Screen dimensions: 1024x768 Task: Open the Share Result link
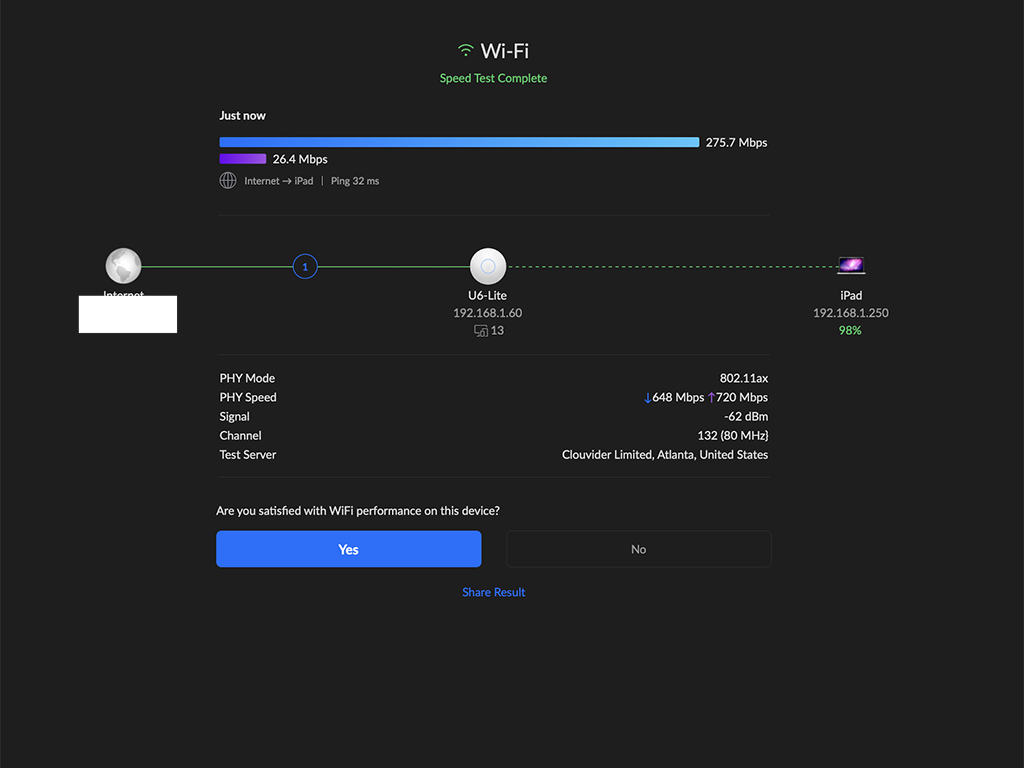[493, 592]
